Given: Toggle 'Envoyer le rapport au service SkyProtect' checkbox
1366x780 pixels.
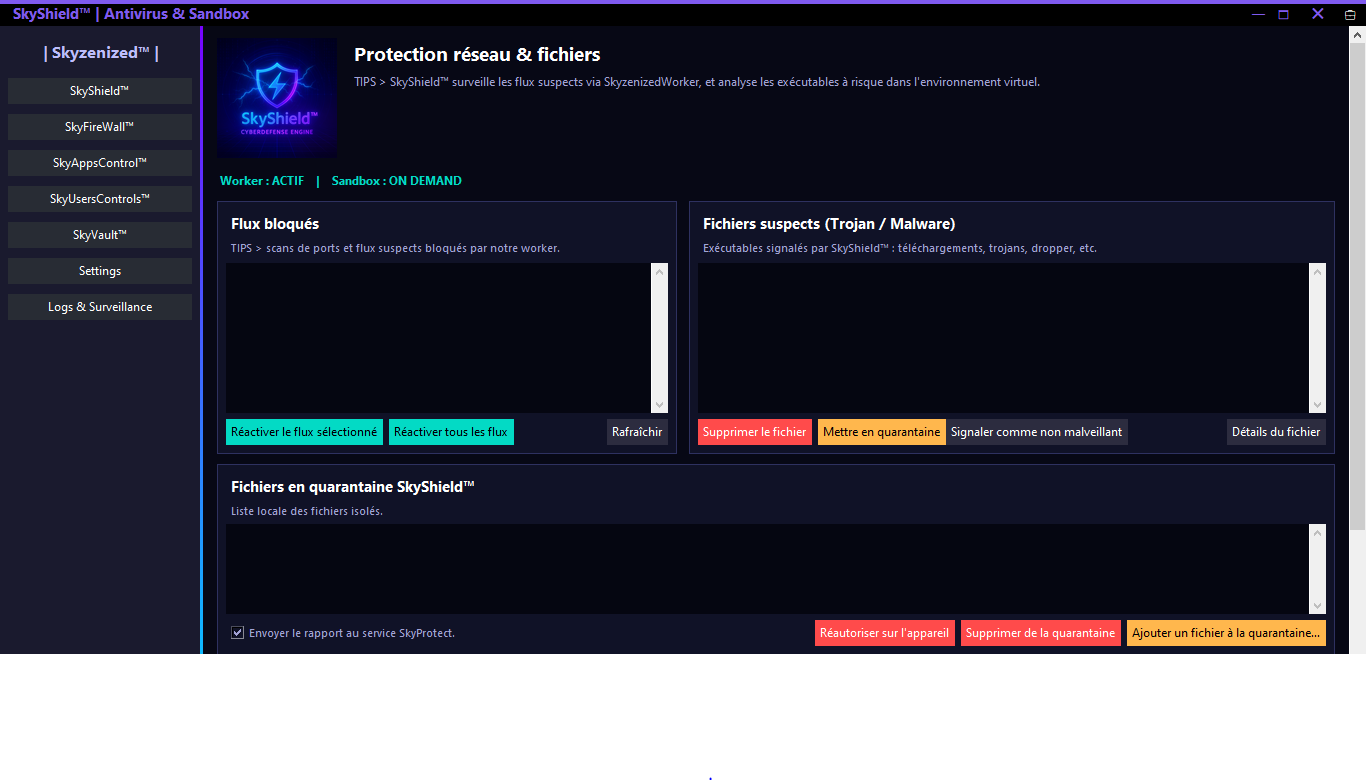Looking at the screenshot, I should pos(238,633).
